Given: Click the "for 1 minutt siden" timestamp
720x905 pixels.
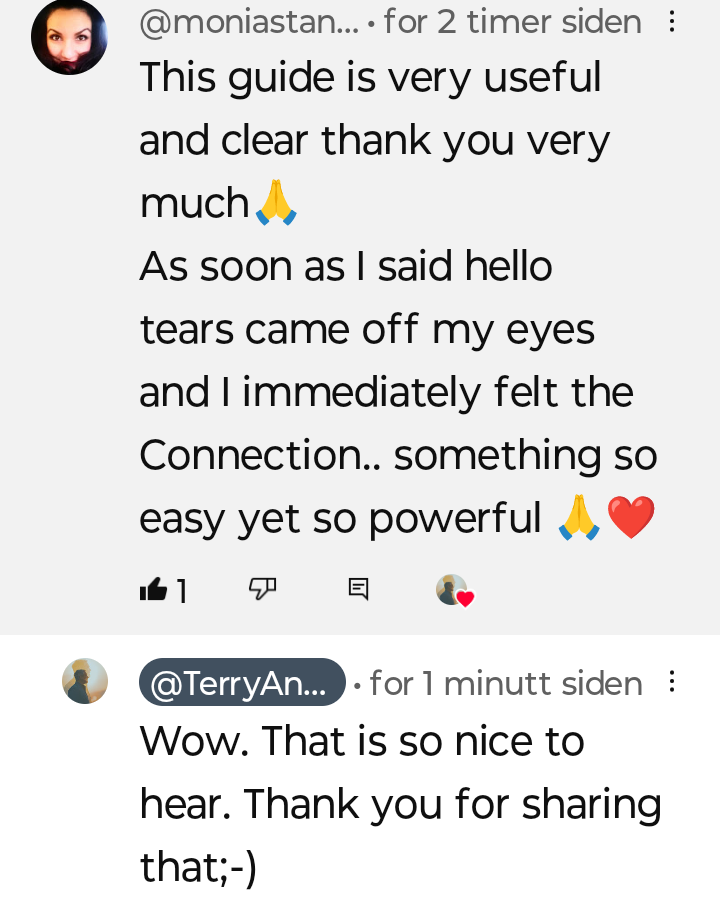Looking at the screenshot, I should pos(506,684).
